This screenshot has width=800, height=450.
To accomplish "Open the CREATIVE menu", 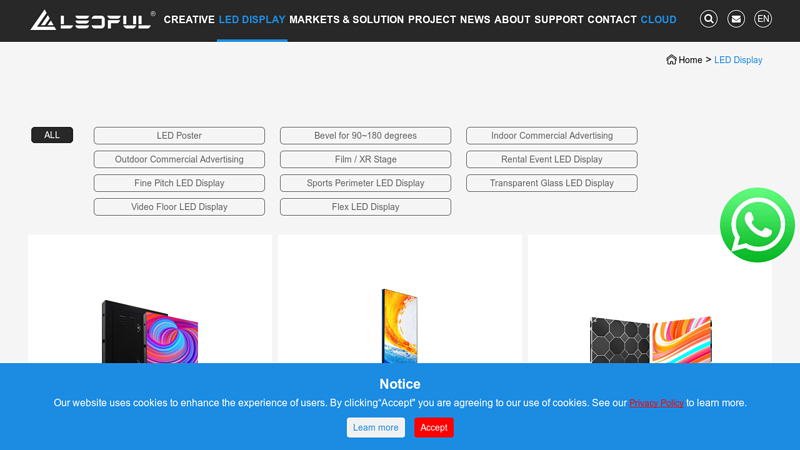I will coord(189,19).
